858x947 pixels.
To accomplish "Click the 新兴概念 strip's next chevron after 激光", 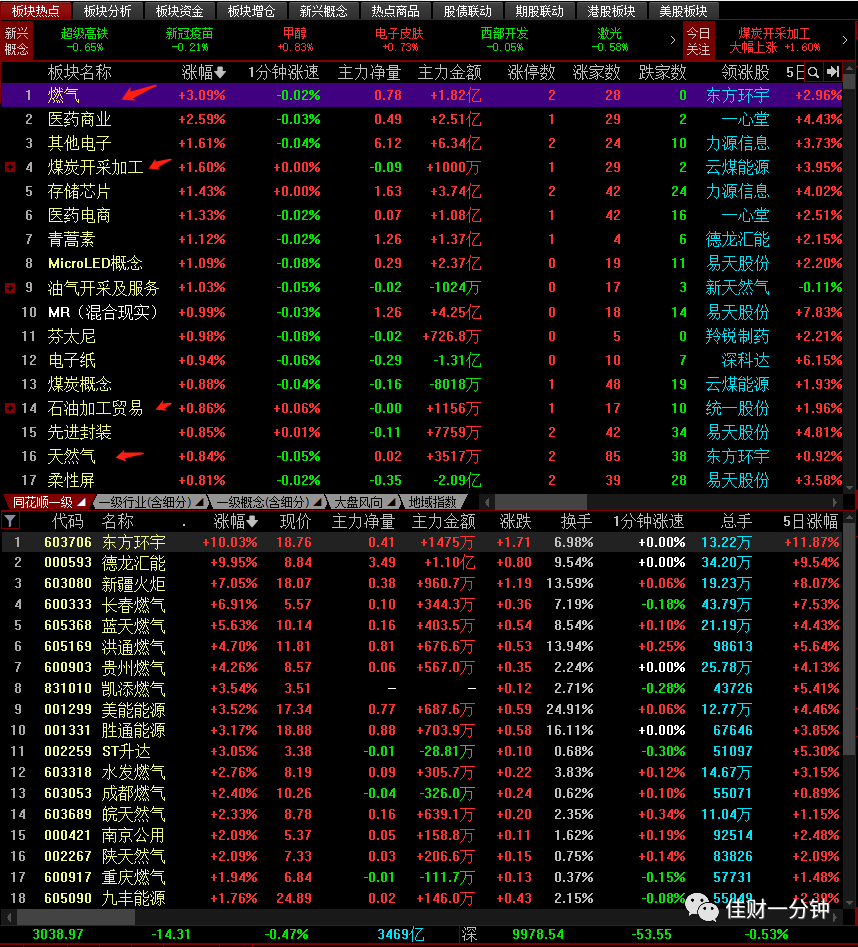I will [x=673, y=40].
